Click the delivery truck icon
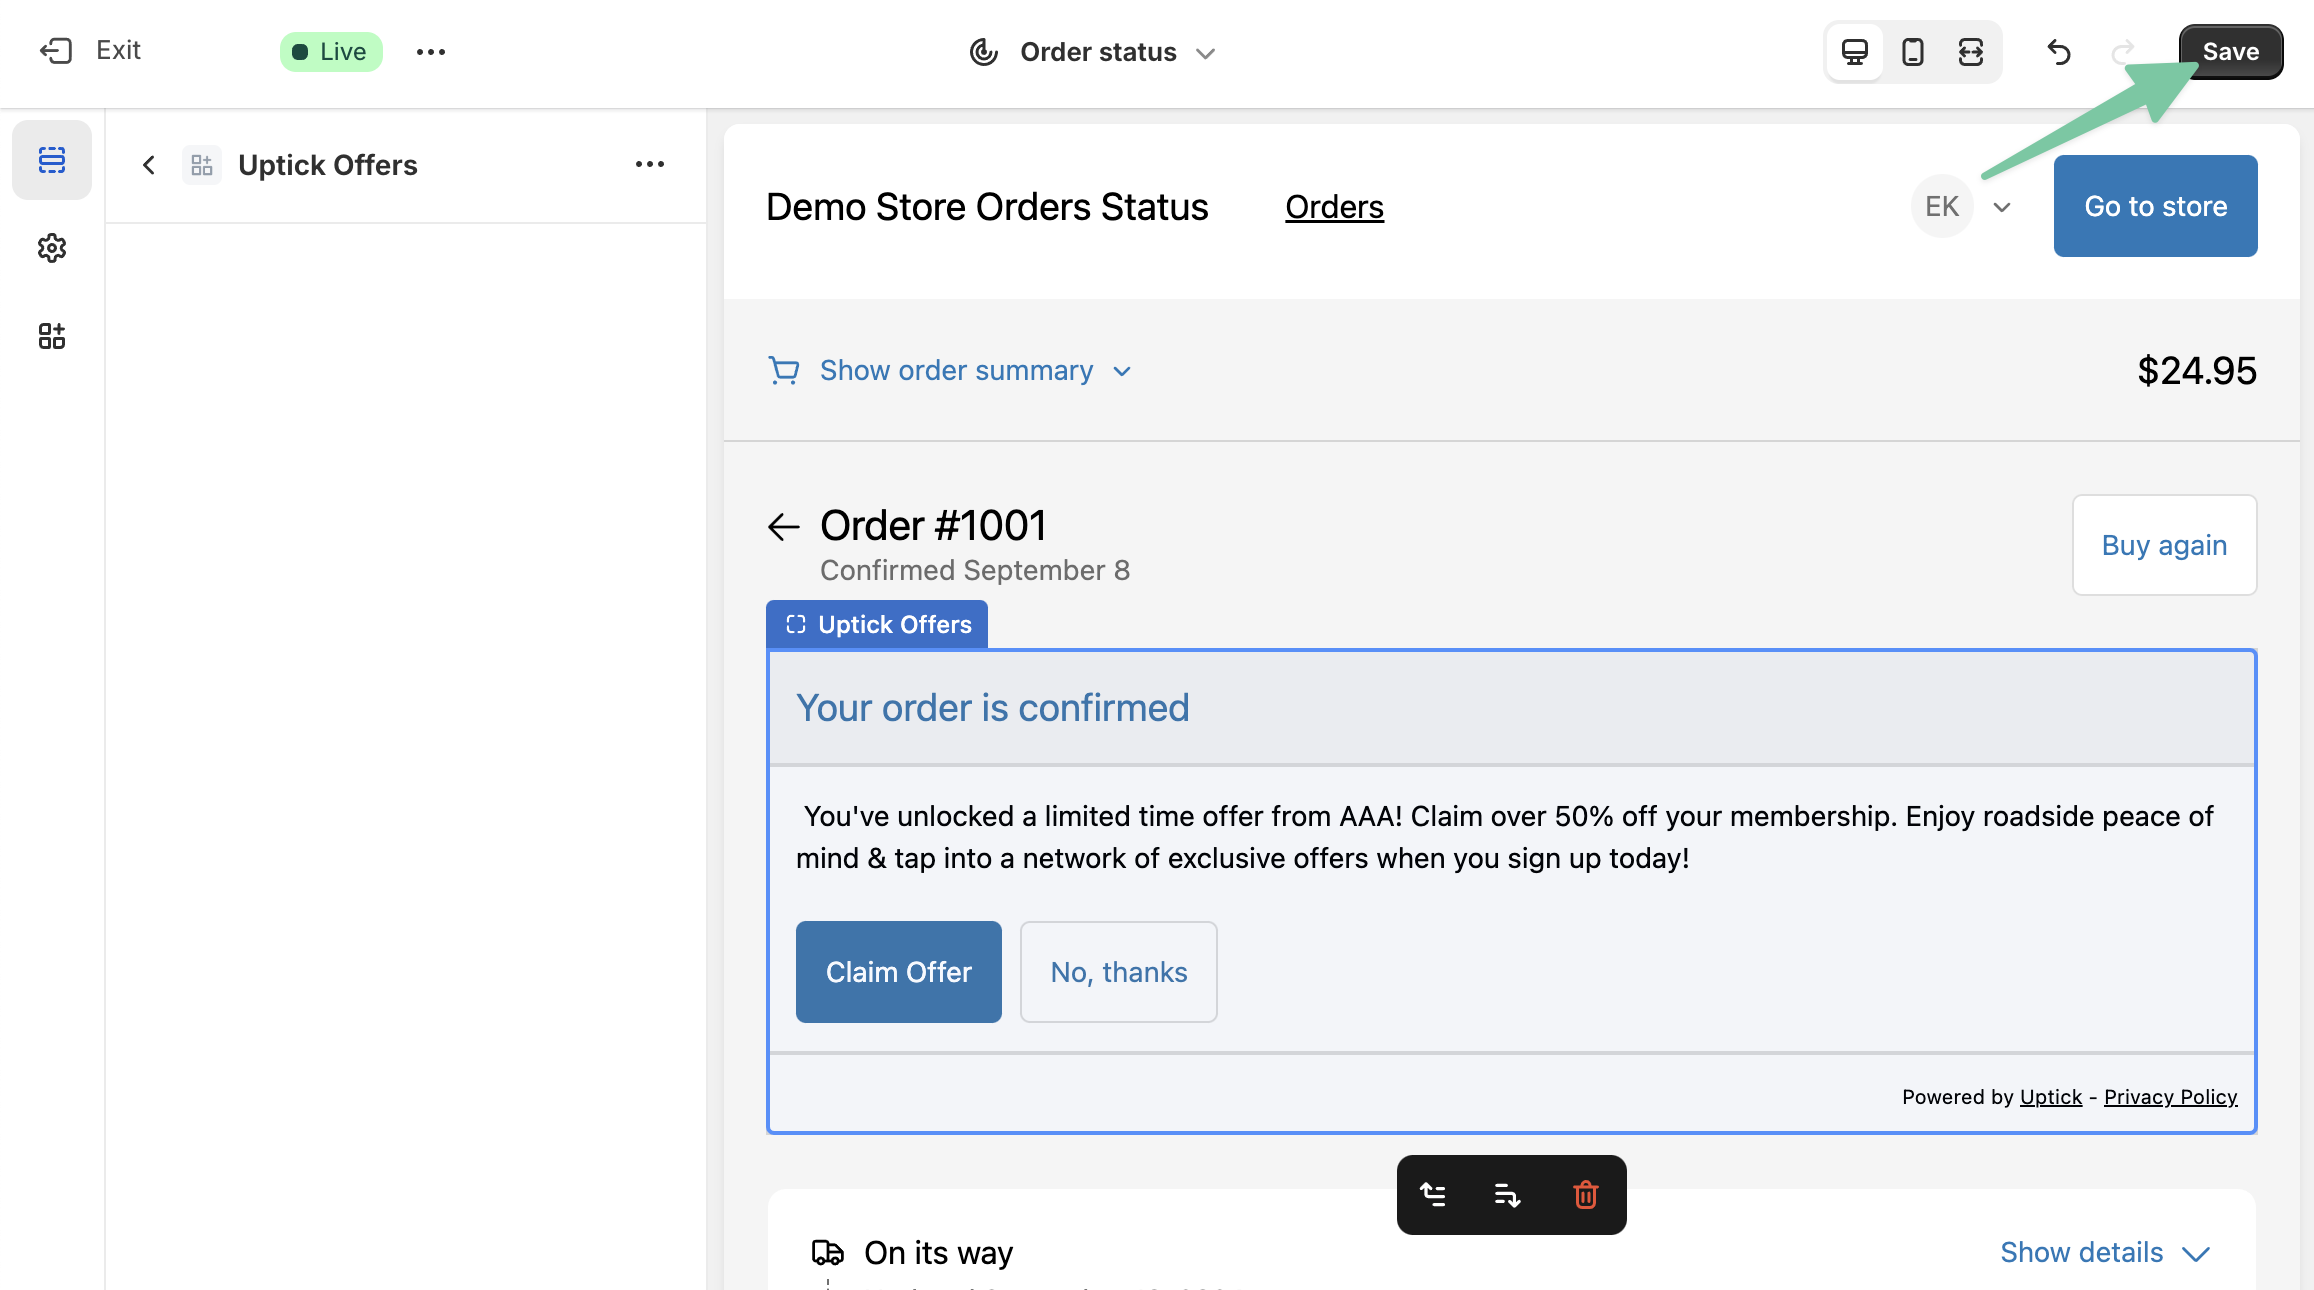The height and width of the screenshot is (1290, 2314). tap(828, 1252)
